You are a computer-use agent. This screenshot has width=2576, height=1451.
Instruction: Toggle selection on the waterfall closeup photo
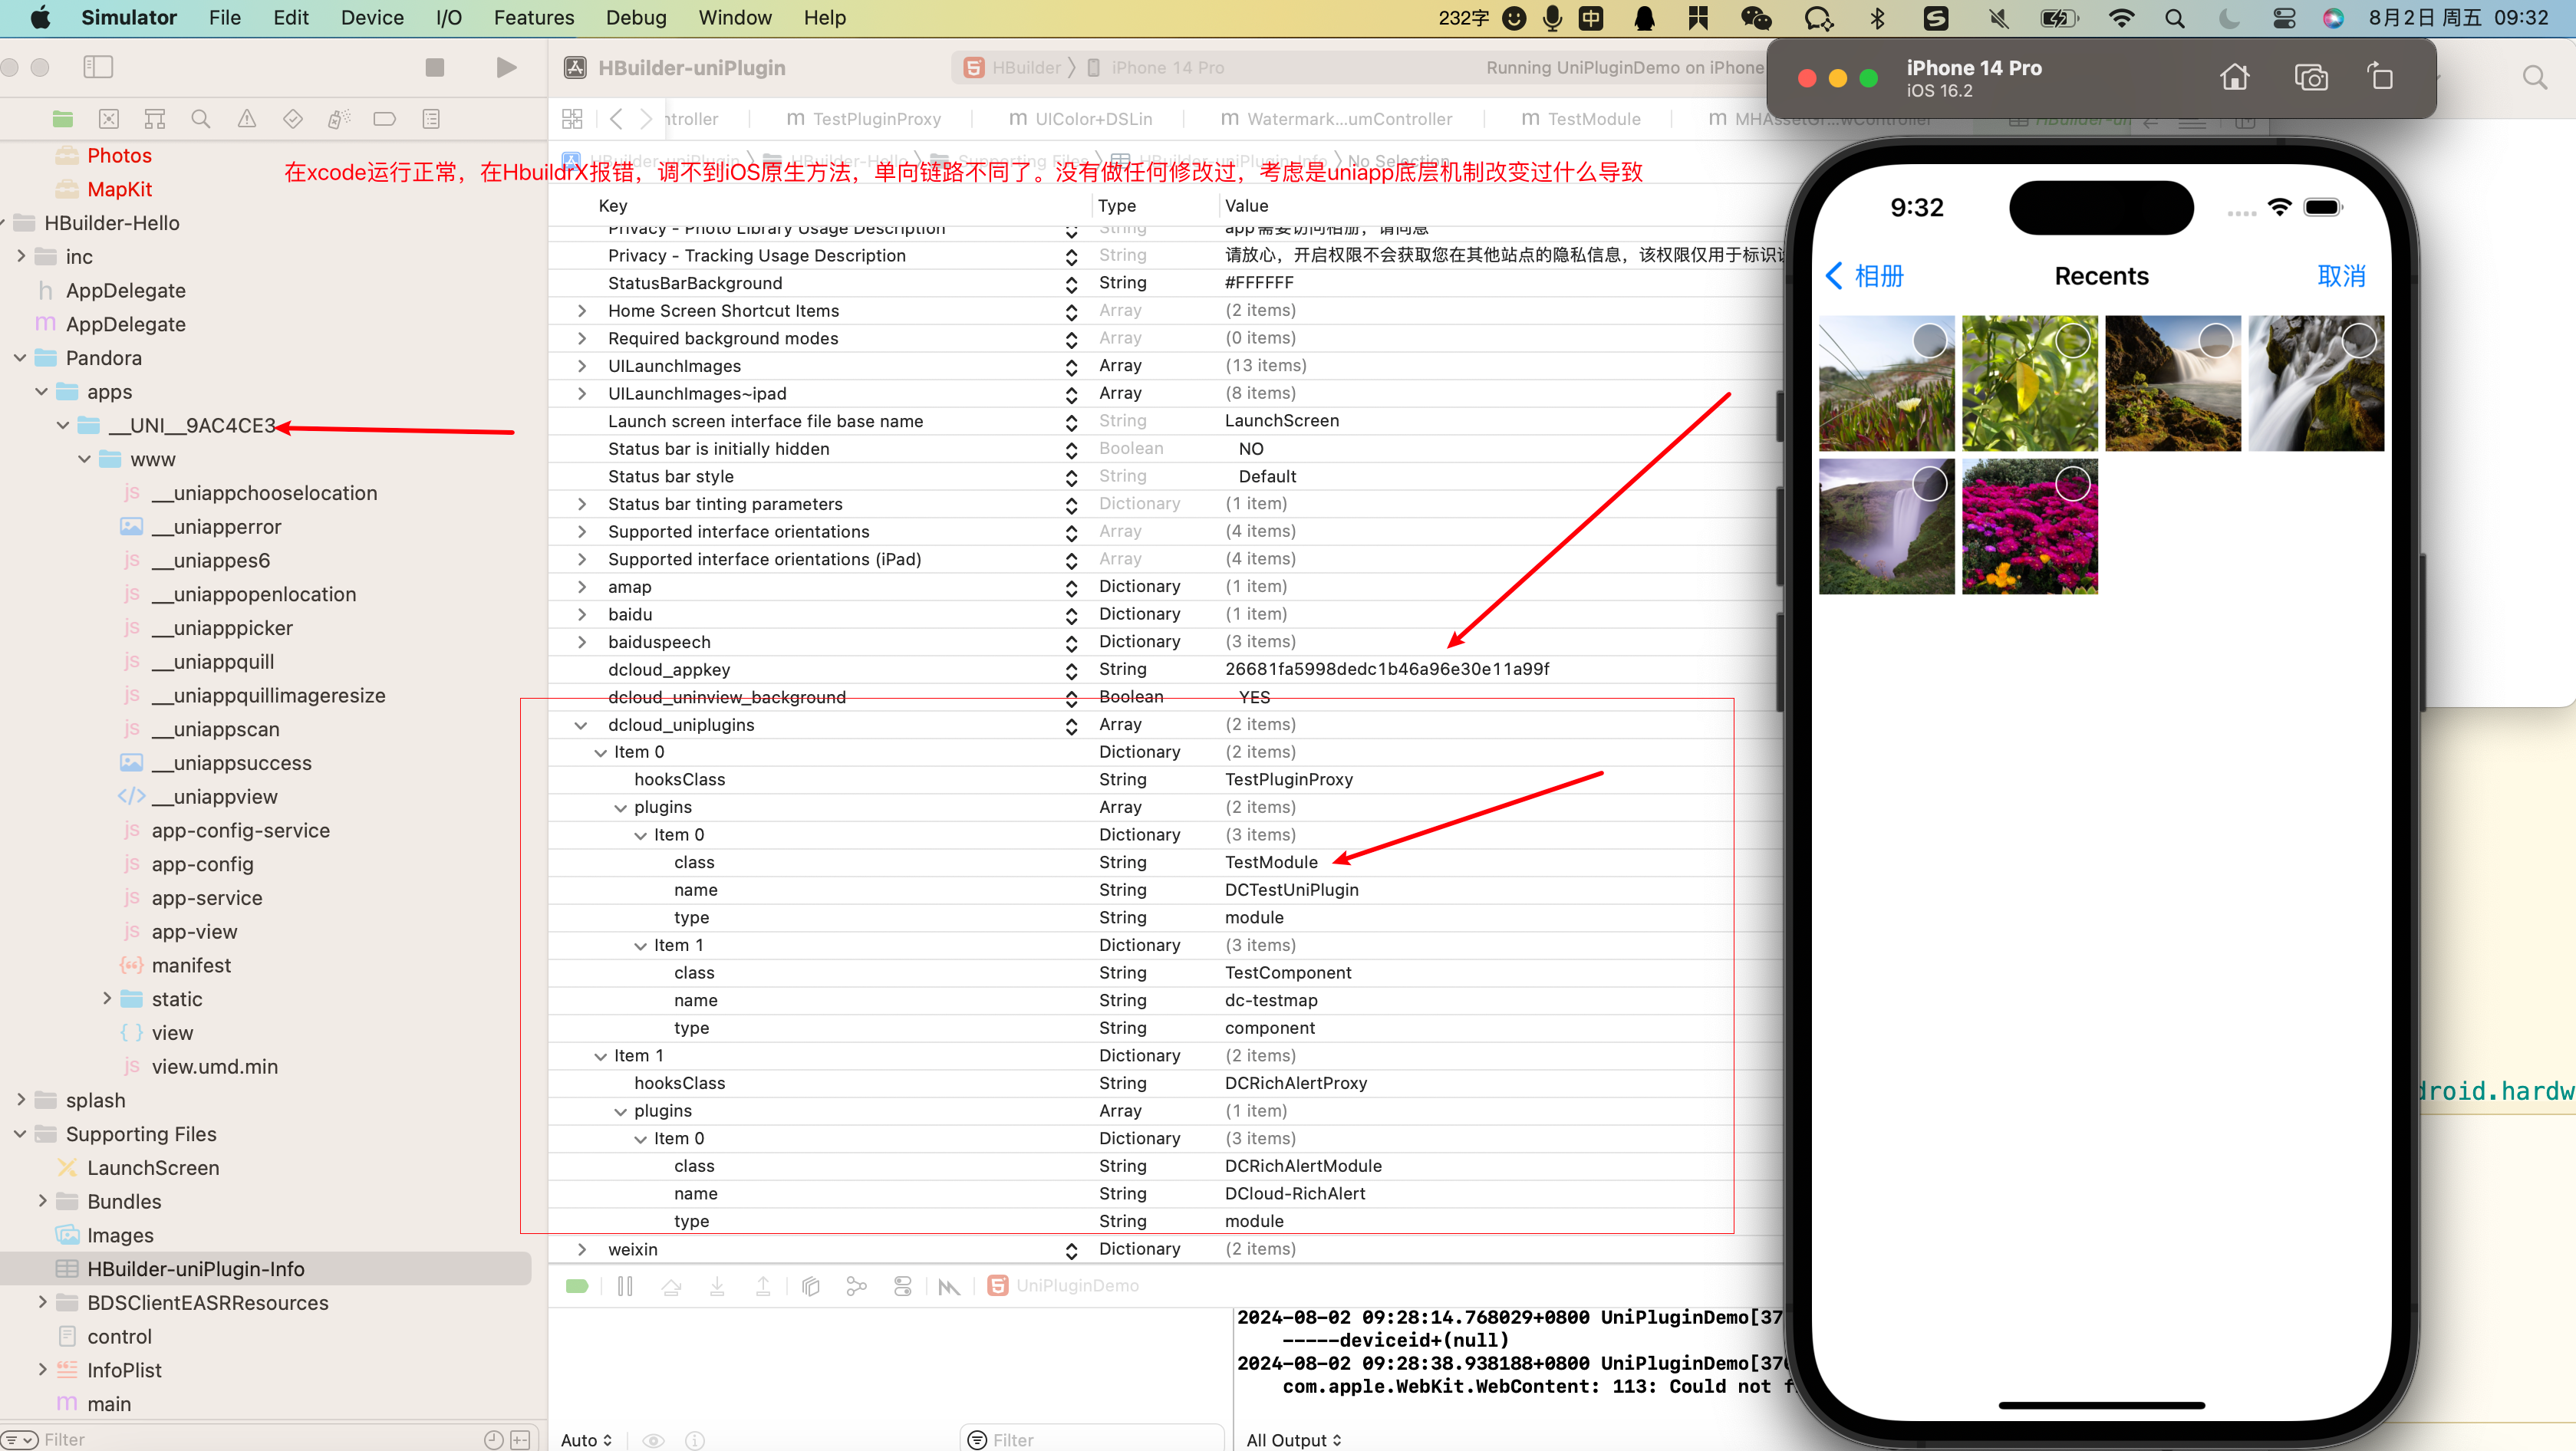pyautogui.click(x=2358, y=341)
